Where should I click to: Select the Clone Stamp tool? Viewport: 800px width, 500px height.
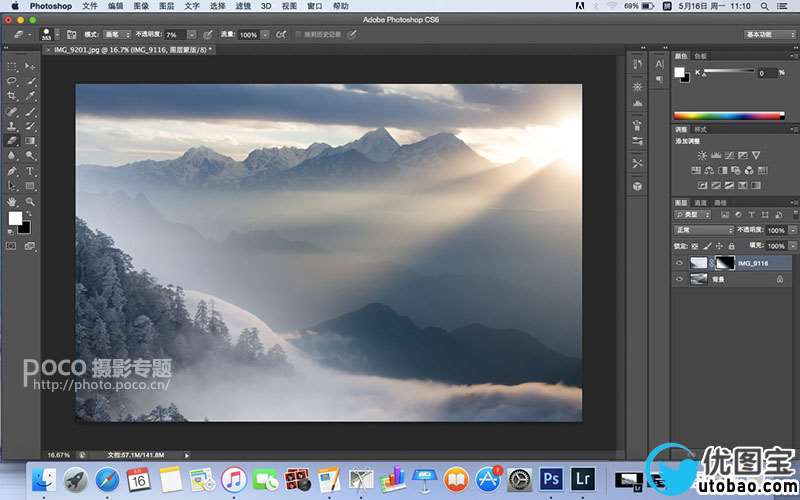tap(12, 126)
